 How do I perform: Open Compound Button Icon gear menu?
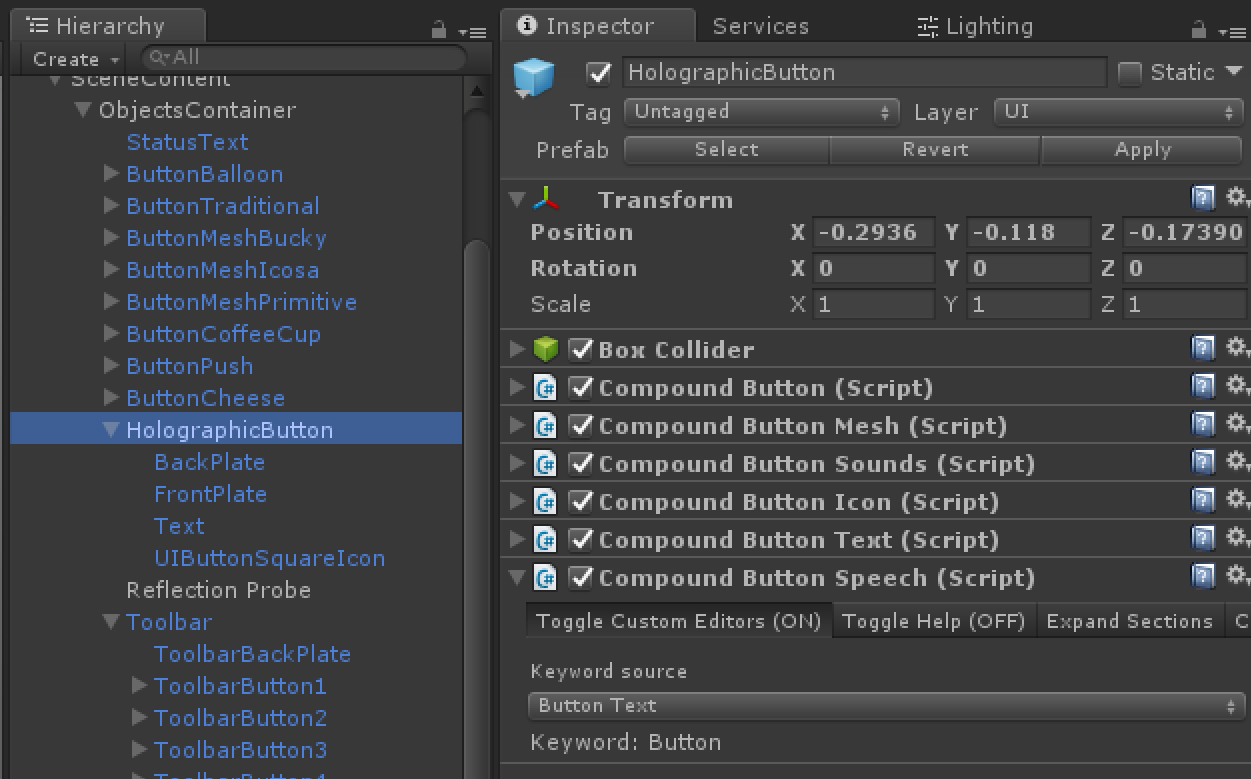tap(1237, 499)
